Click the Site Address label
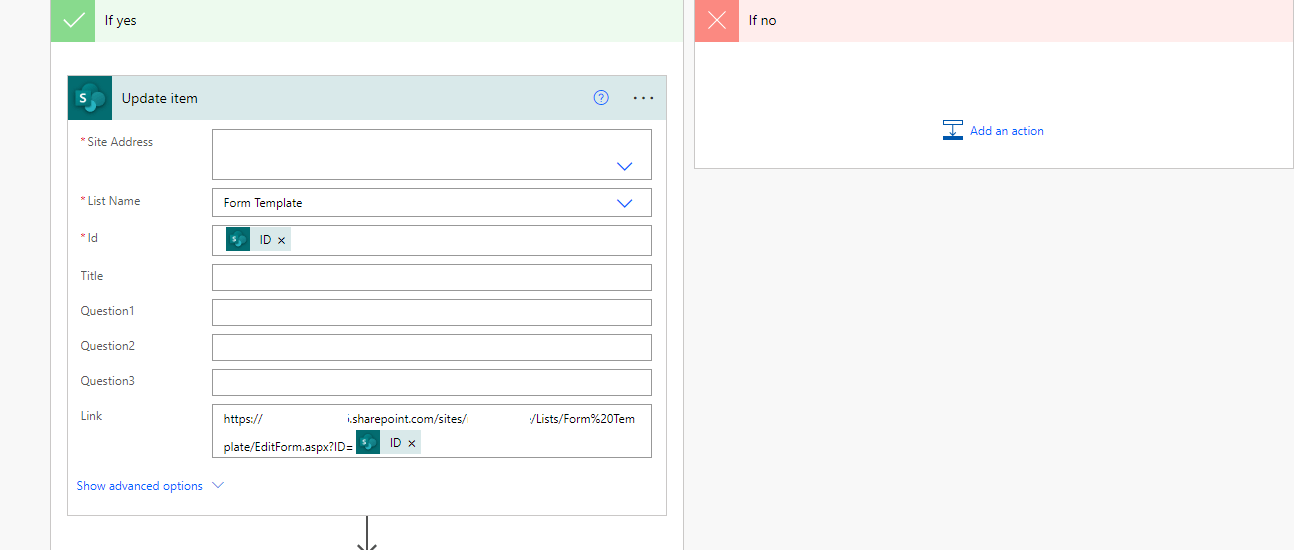This screenshot has width=1294, height=550. [120, 142]
